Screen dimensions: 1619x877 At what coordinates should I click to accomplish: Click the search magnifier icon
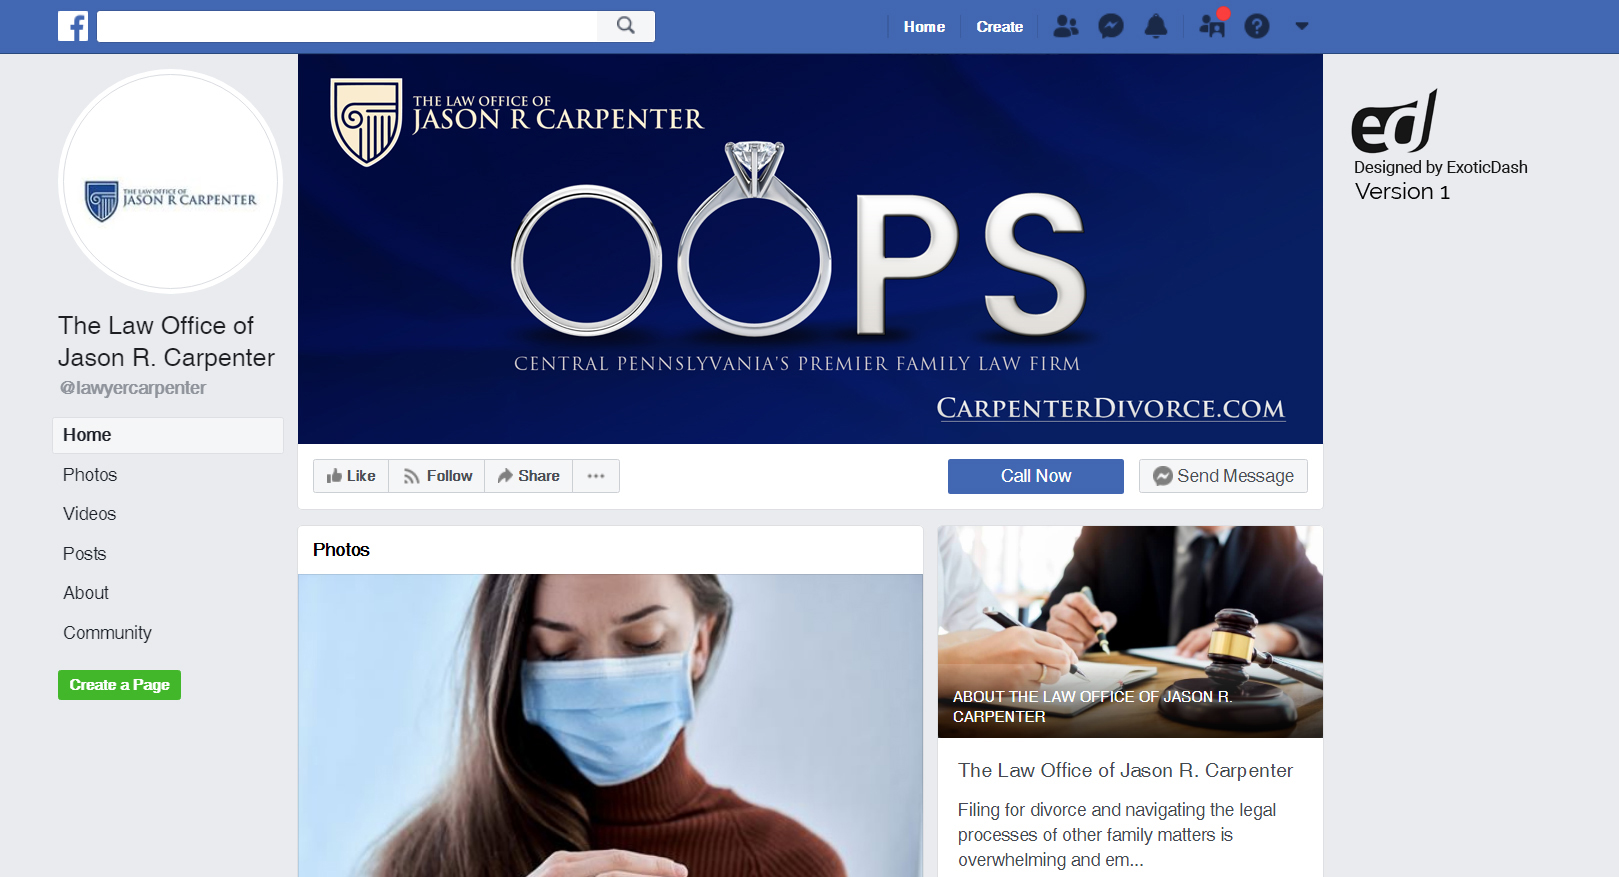tap(626, 26)
